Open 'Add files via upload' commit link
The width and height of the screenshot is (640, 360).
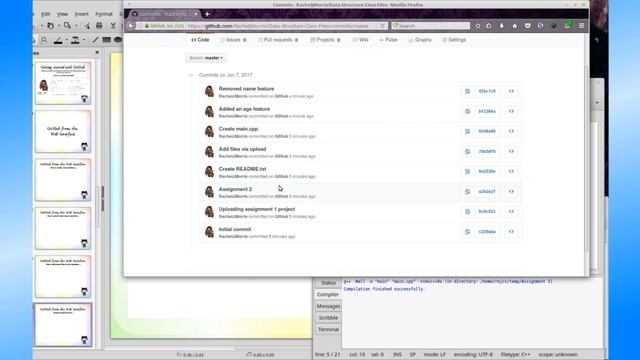[242, 149]
